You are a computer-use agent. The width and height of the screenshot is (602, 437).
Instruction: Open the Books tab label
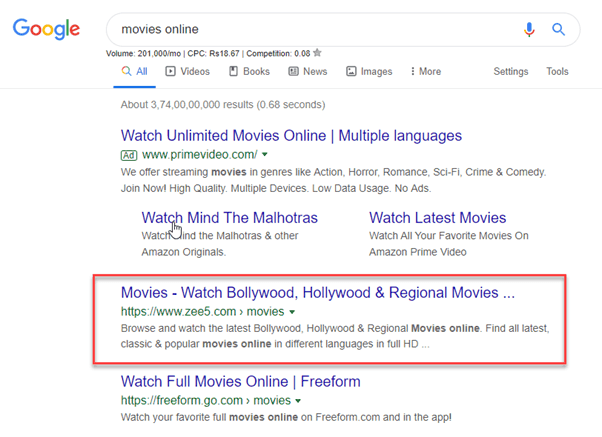coord(256,71)
